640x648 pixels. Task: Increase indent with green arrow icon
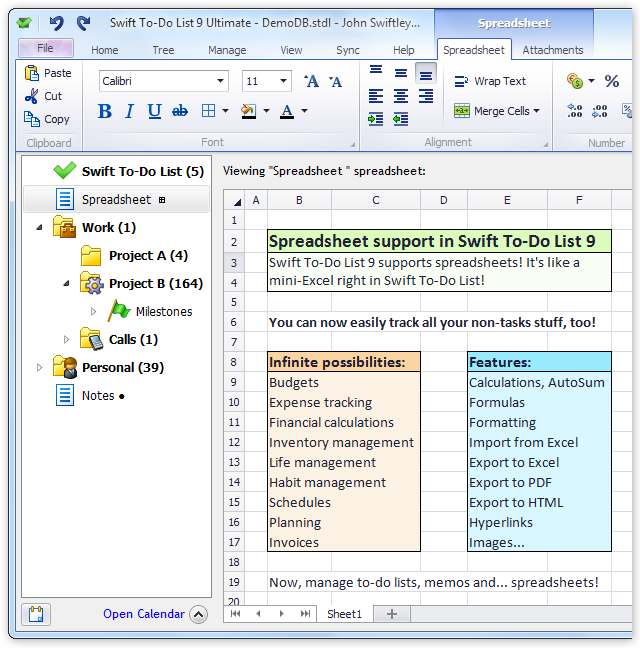376,119
